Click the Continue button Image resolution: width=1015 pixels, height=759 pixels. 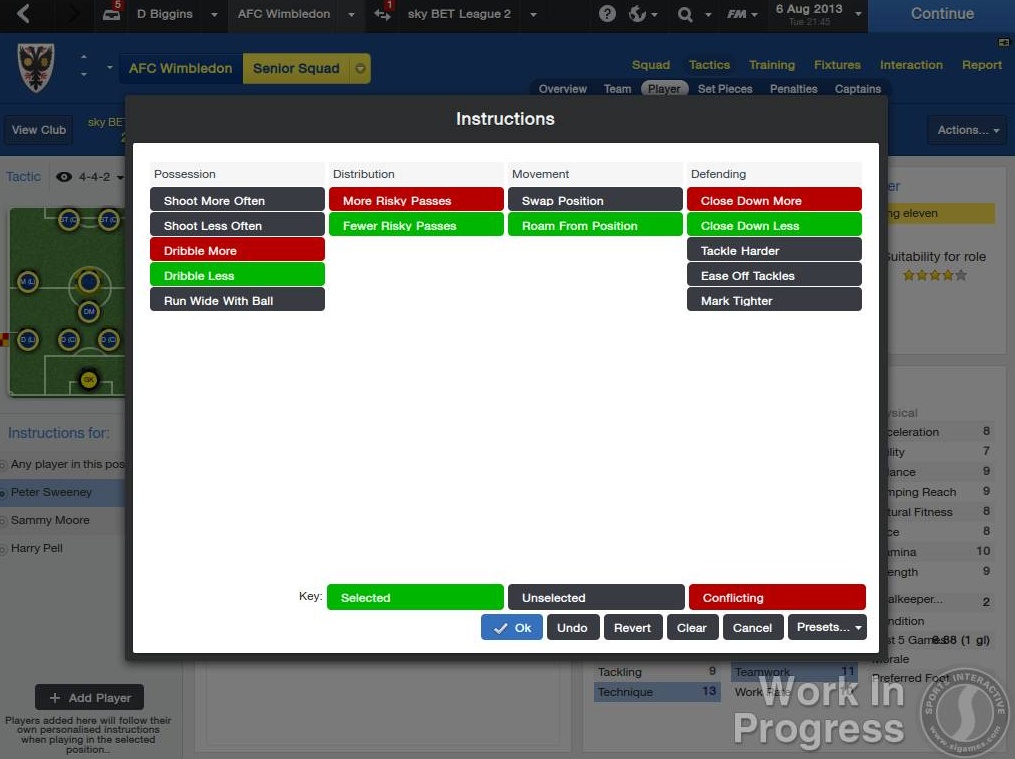(941, 14)
